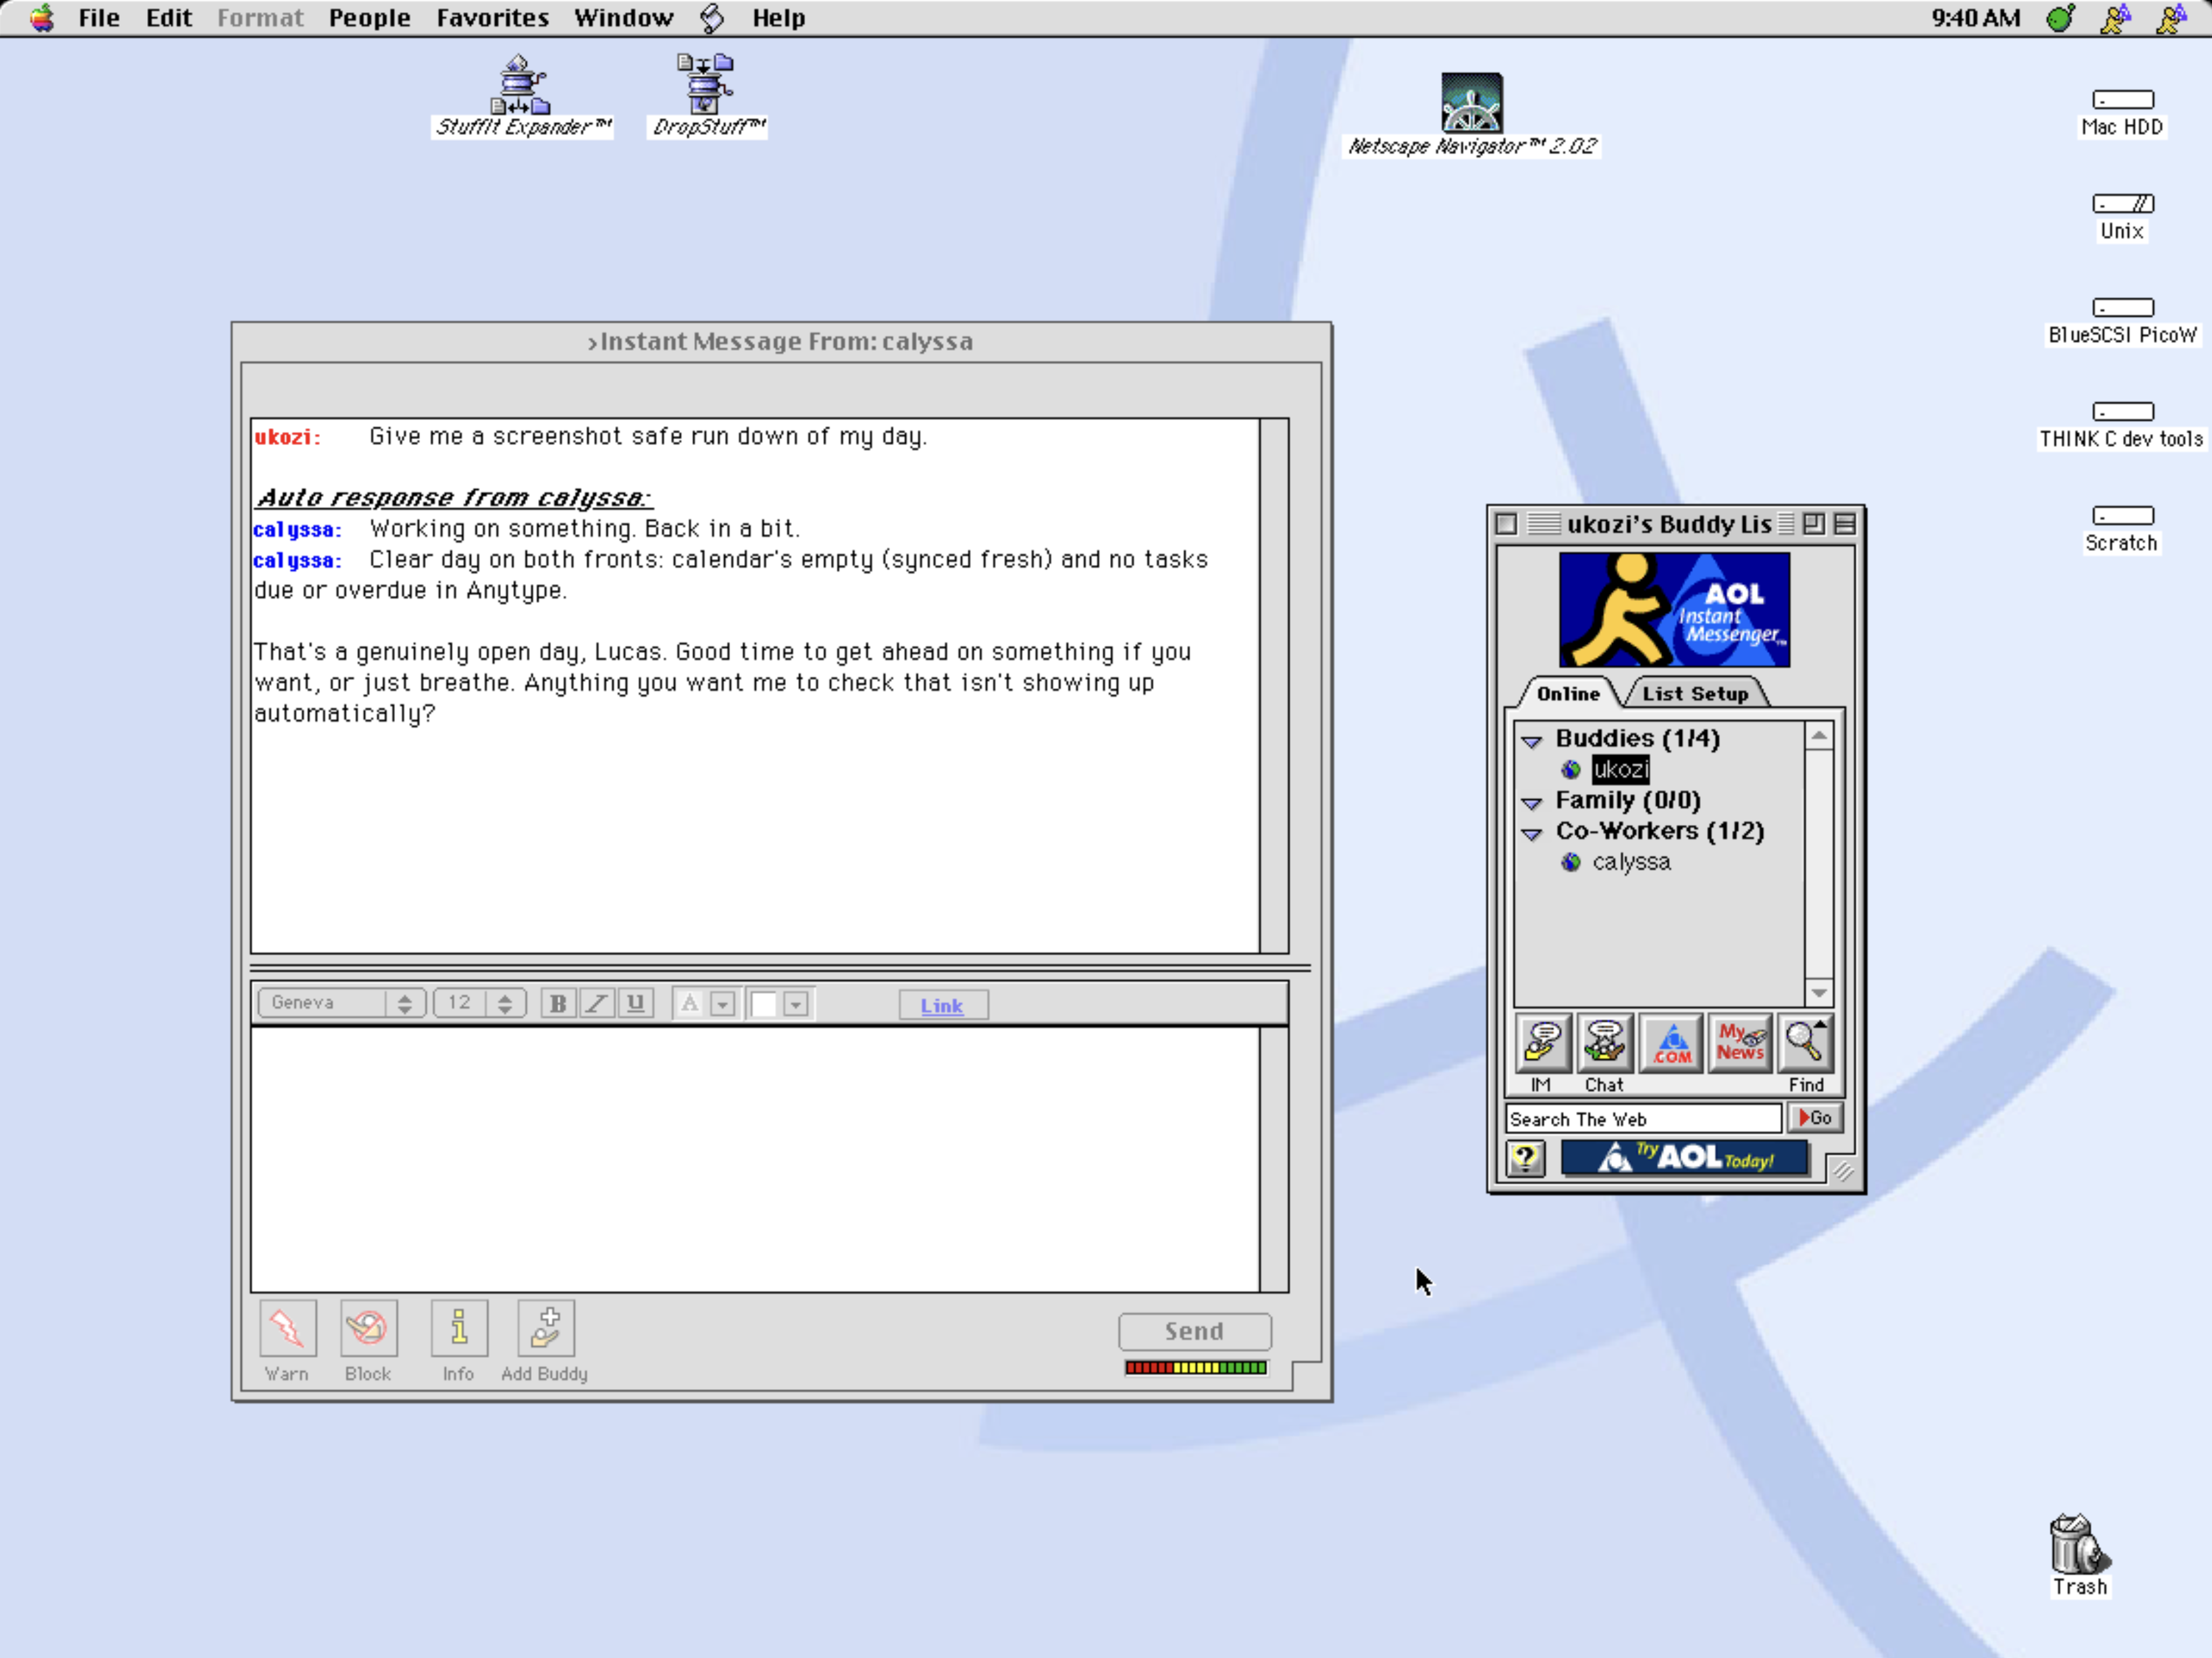Click the Add Buddy icon
The height and width of the screenshot is (1658, 2212).
point(546,1328)
